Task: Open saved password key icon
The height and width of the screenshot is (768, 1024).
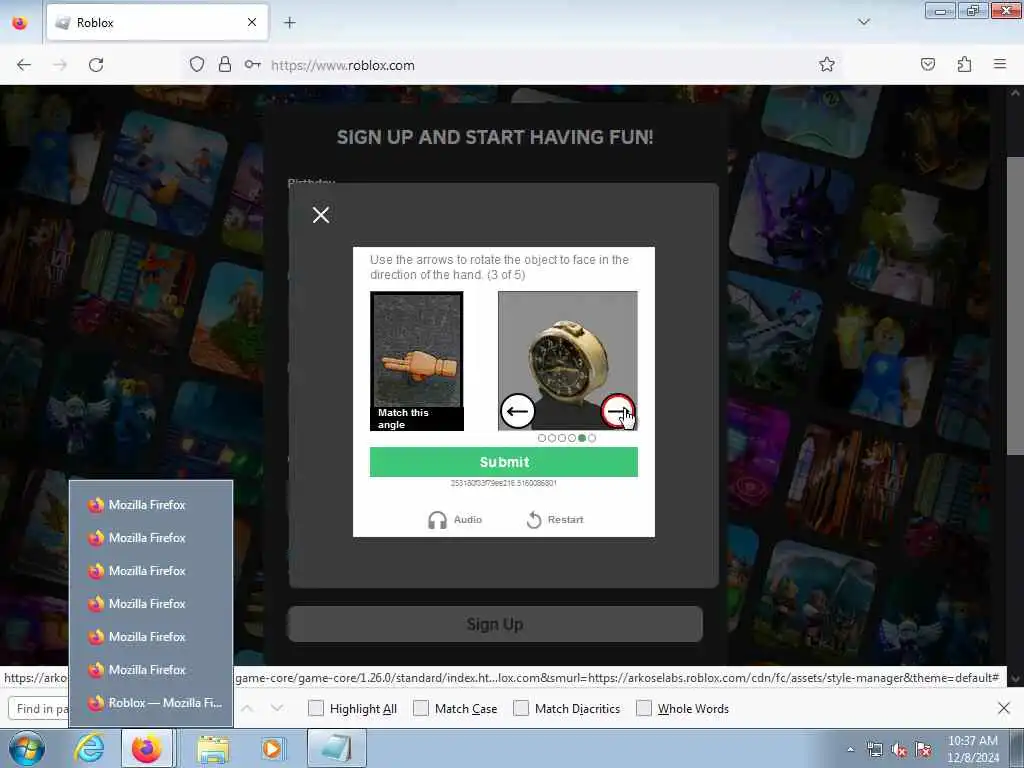Action: [x=252, y=65]
